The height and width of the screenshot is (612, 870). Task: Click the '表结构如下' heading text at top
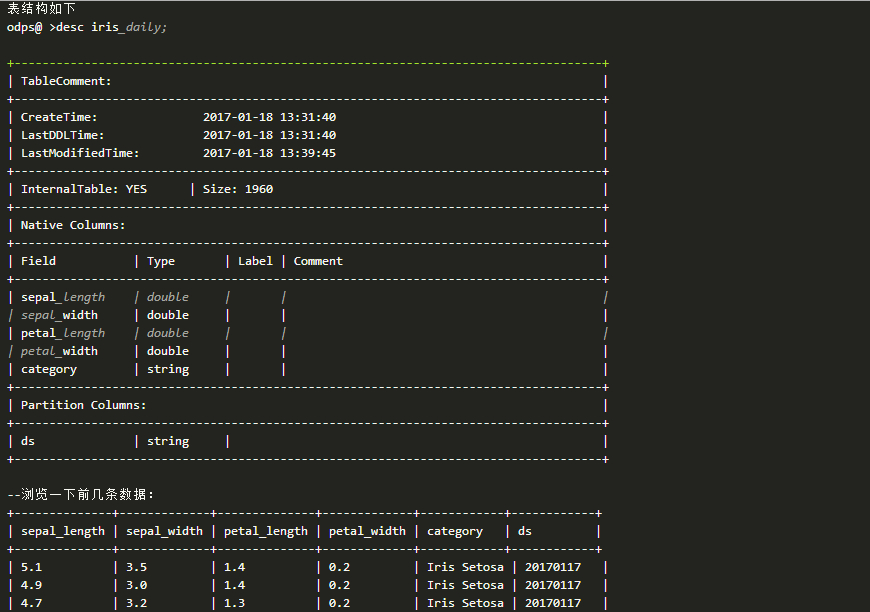coord(41,8)
